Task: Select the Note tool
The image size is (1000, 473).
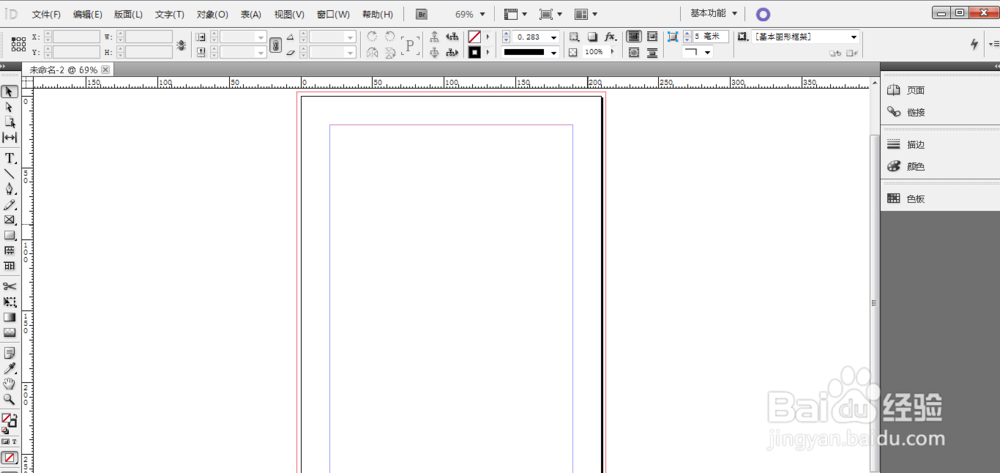Action: coord(9,353)
